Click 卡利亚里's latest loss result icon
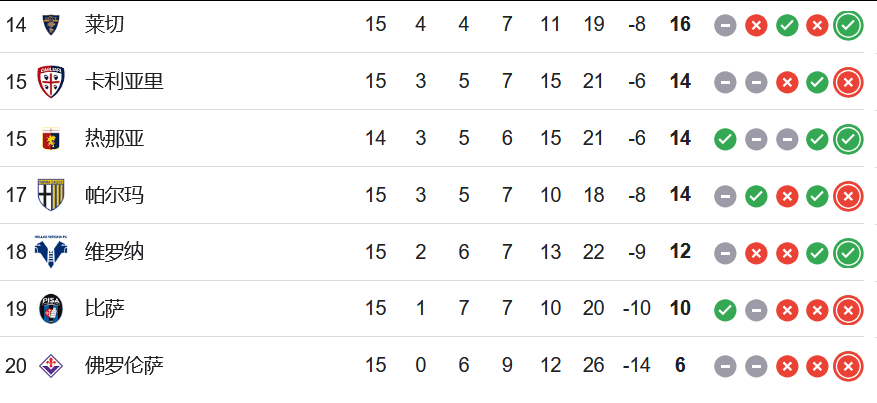Image resolution: width=877 pixels, height=403 pixels. pos(848,83)
